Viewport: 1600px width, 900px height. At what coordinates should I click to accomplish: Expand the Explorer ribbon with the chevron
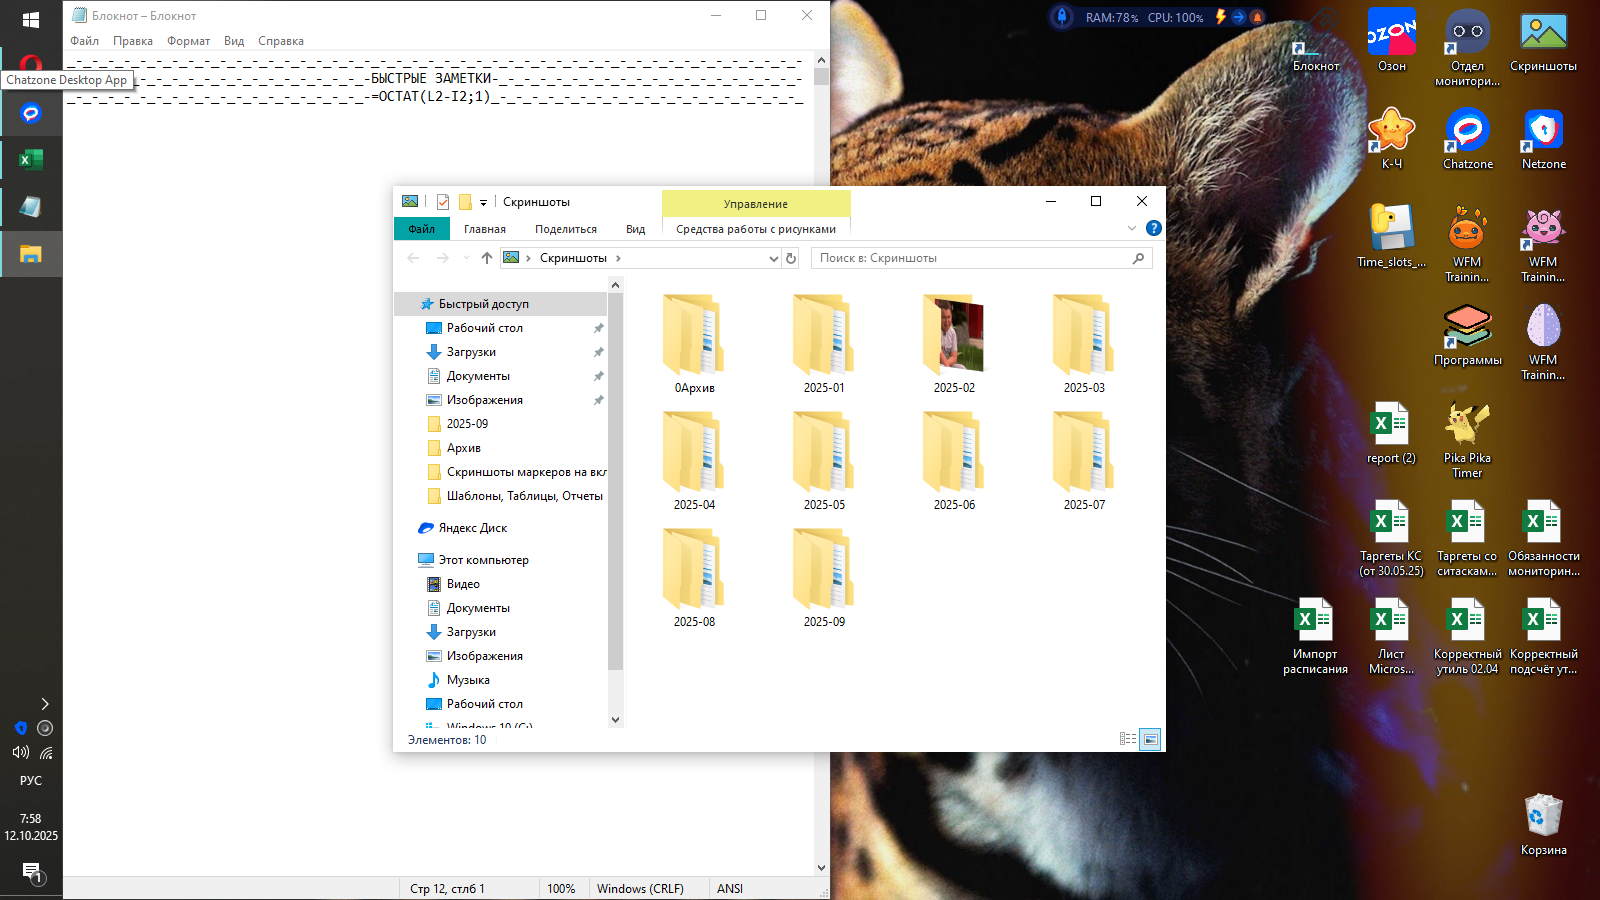tap(1132, 228)
